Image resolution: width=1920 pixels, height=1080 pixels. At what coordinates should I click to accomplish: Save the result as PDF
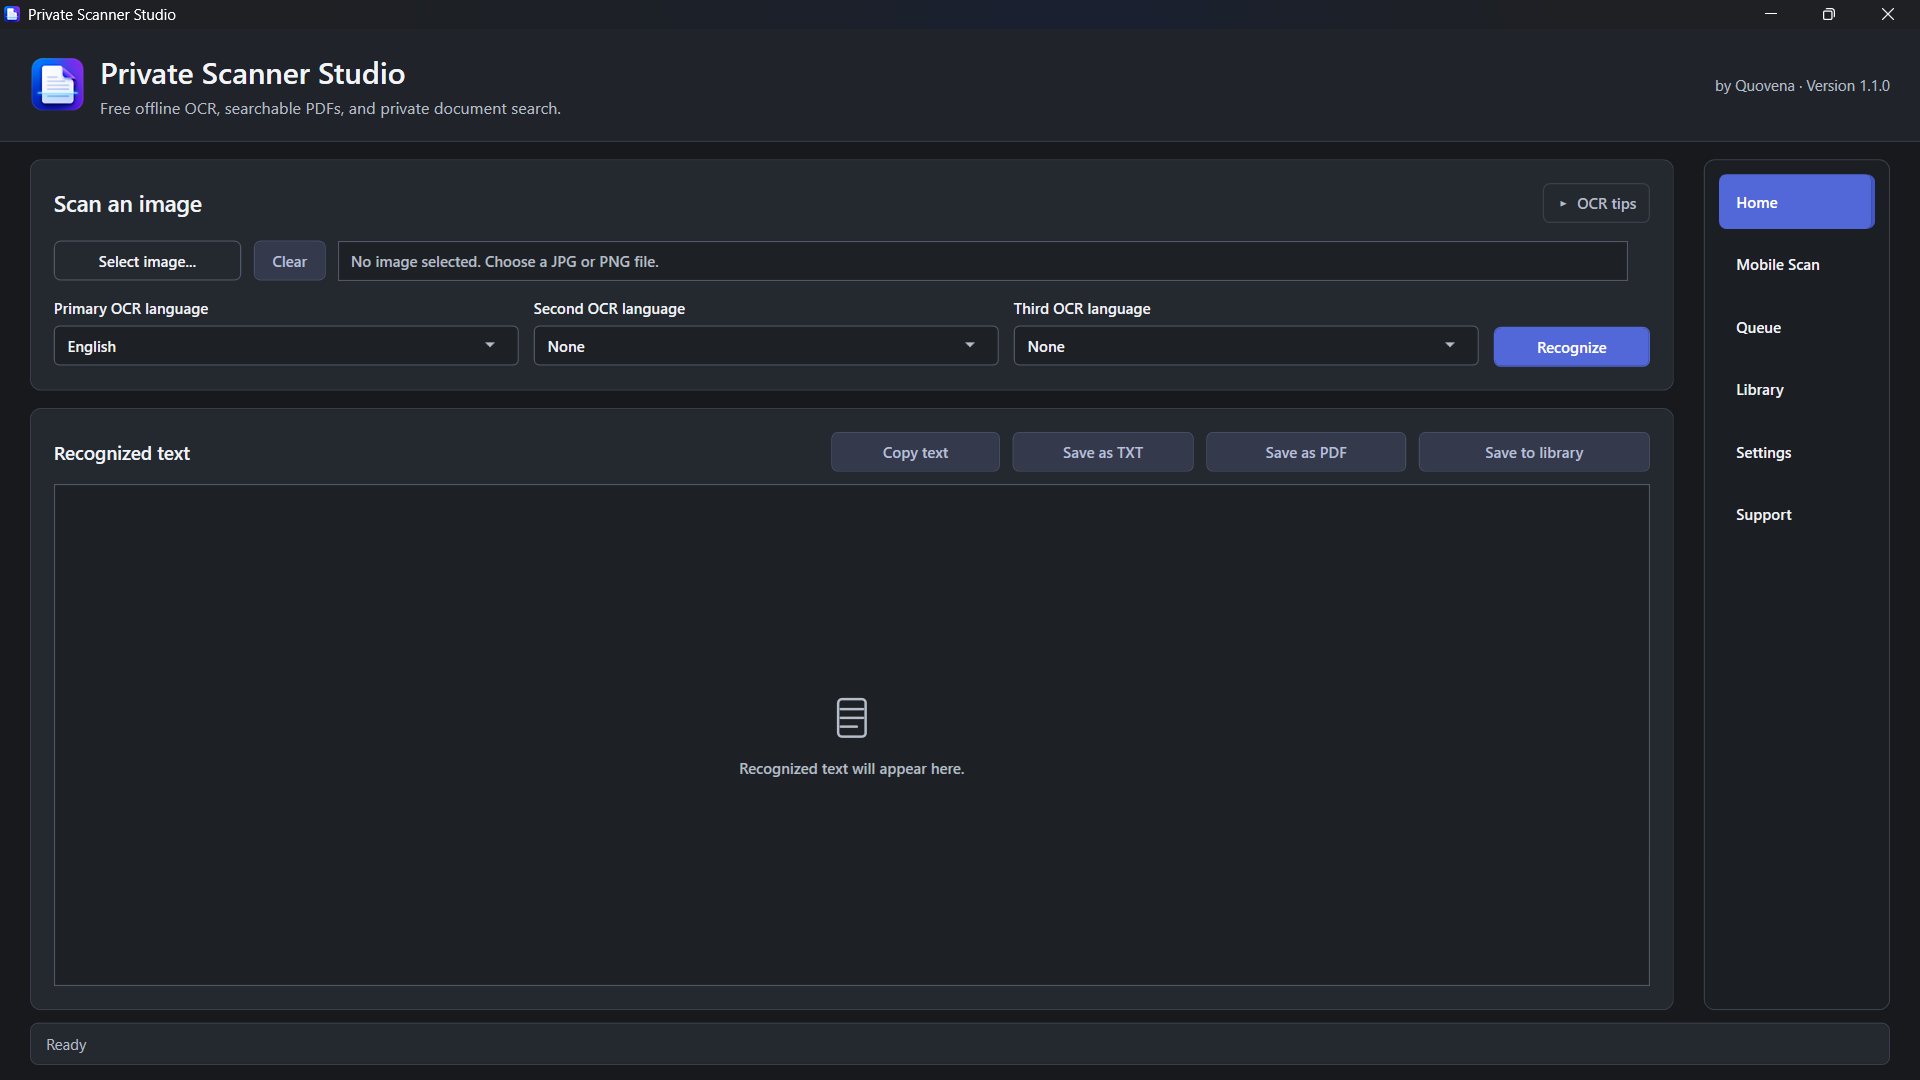click(1305, 452)
